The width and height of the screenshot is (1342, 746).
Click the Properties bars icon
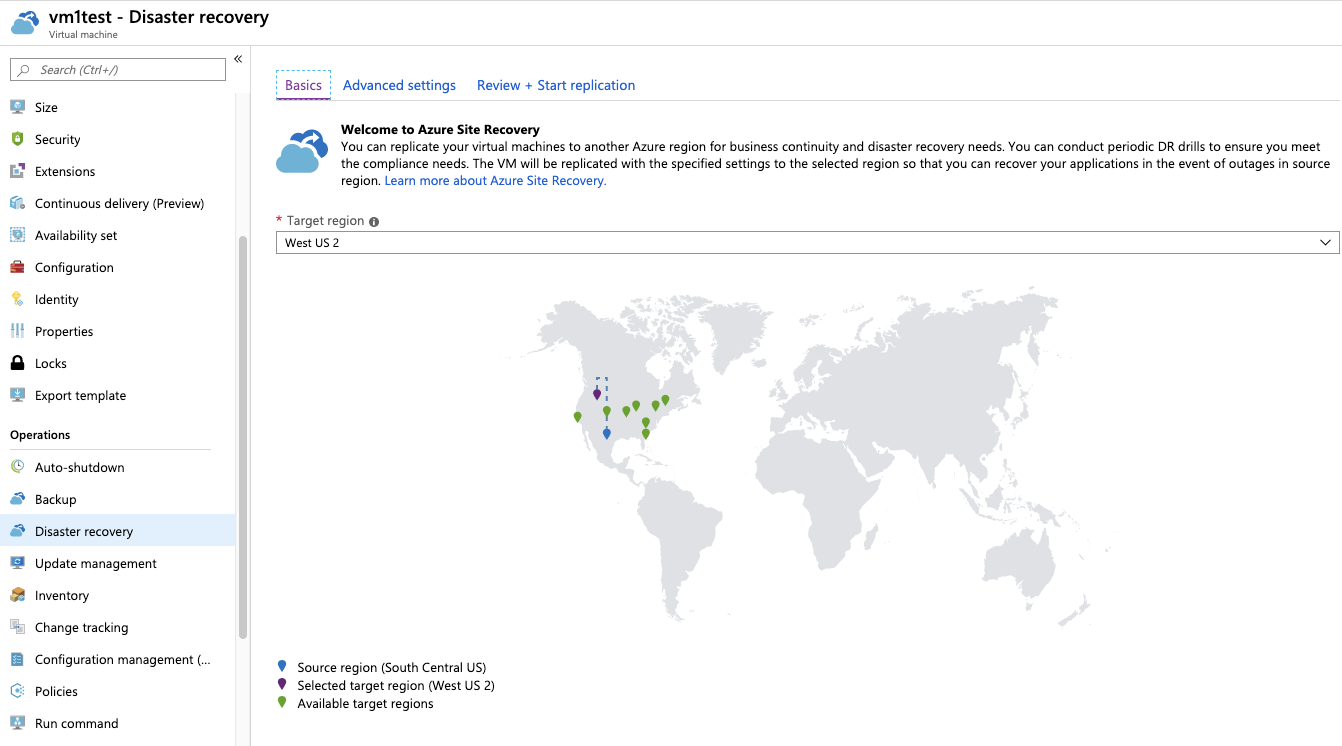(17, 331)
